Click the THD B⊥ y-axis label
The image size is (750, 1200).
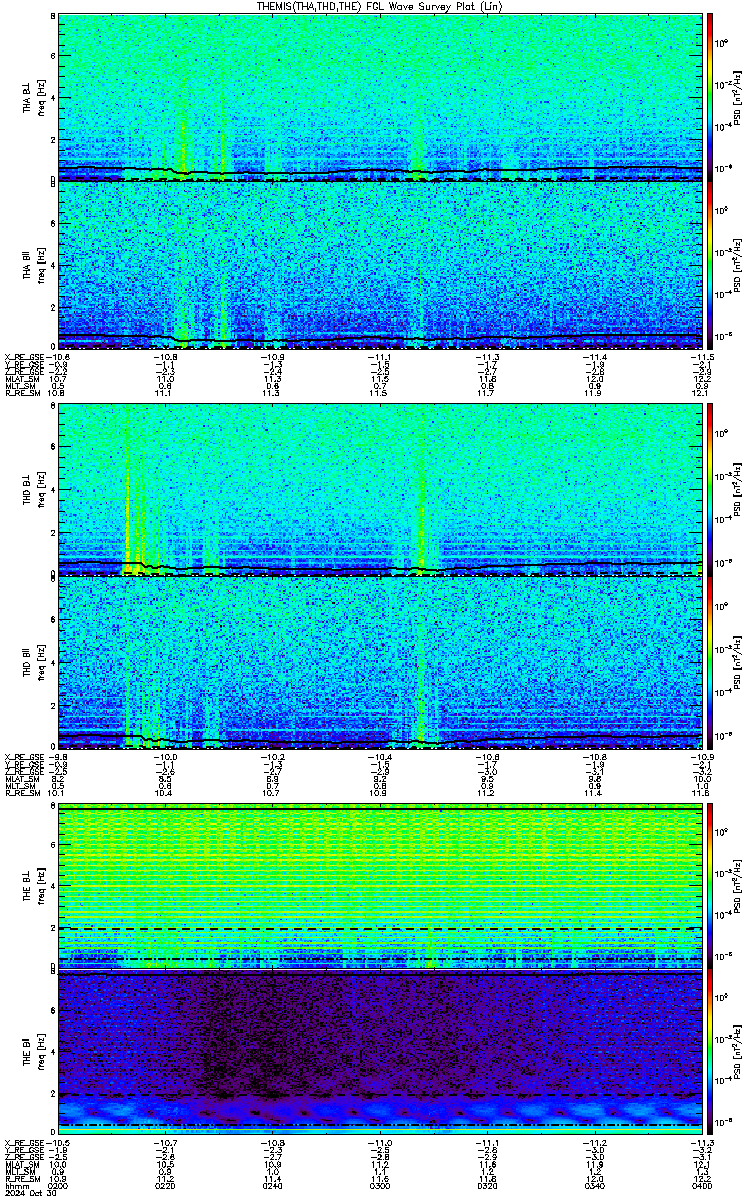pyautogui.click(x=27, y=491)
